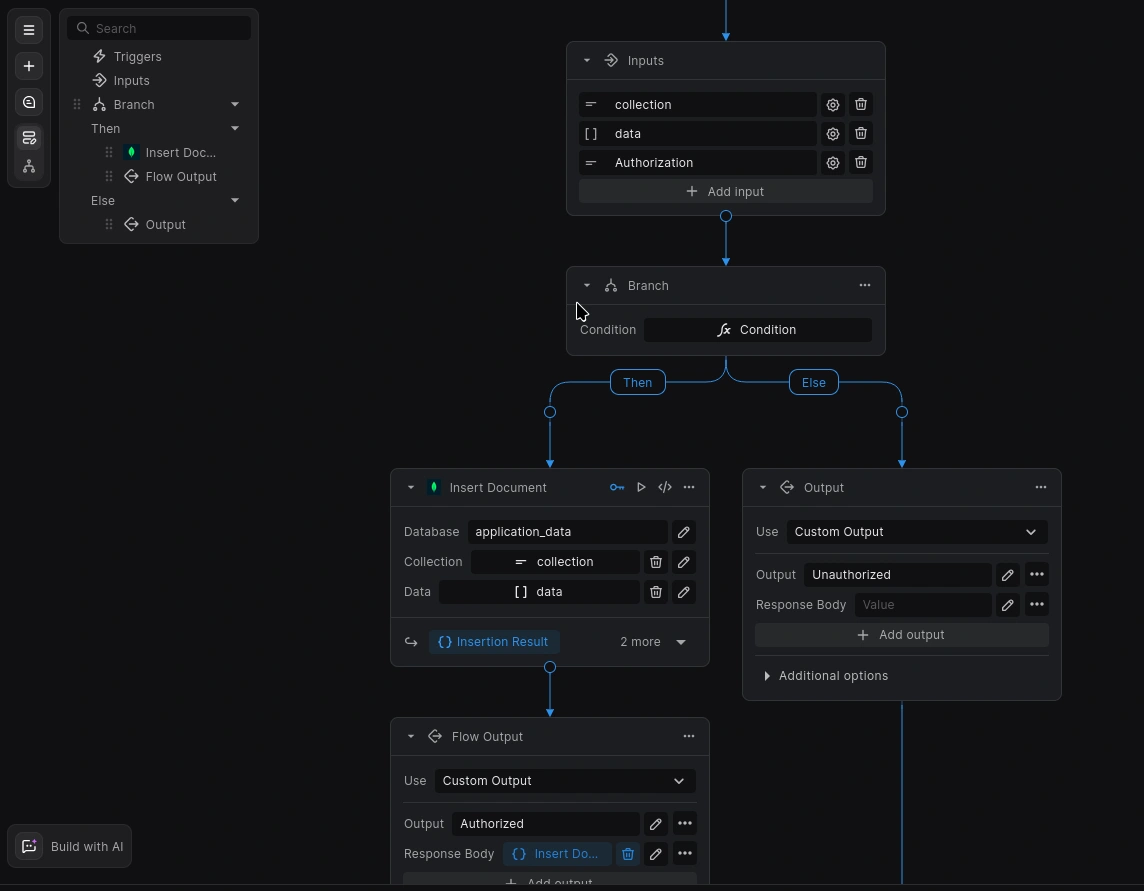Edit the Data field

[684, 592]
